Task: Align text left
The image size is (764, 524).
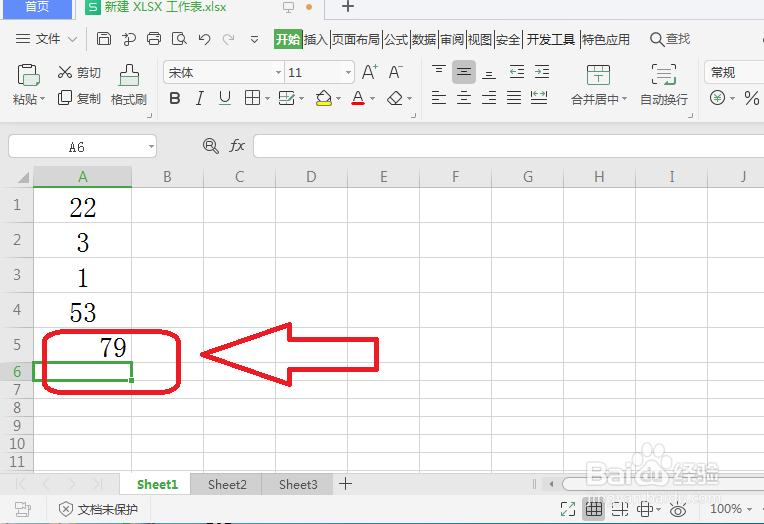Action: coord(439,98)
